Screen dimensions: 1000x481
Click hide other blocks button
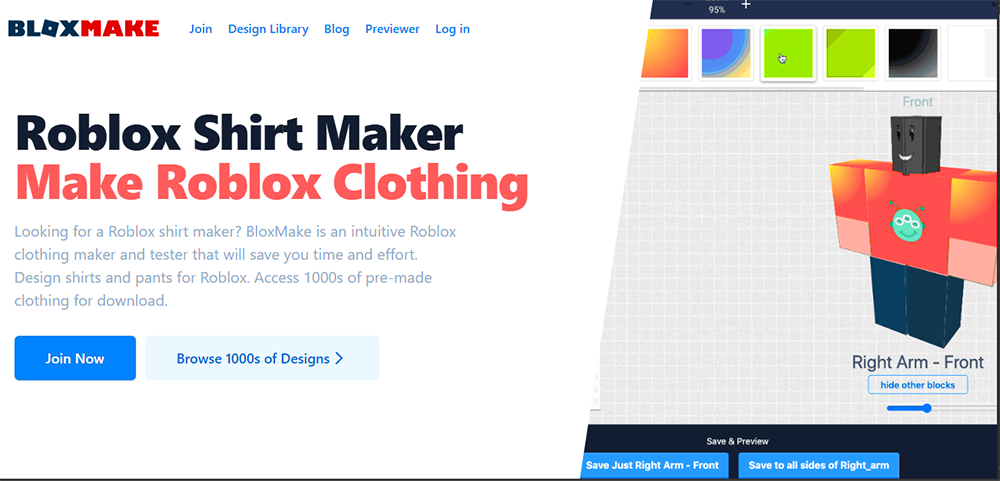tap(918, 385)
